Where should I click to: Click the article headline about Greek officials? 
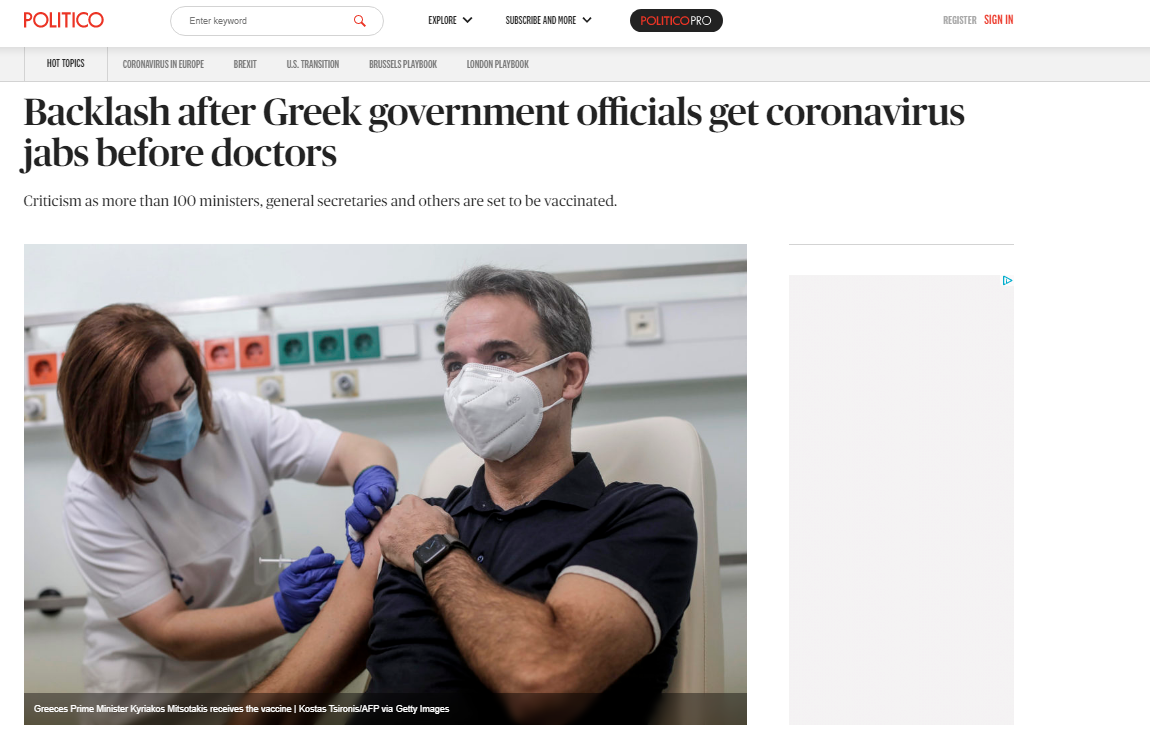point(493,133)
